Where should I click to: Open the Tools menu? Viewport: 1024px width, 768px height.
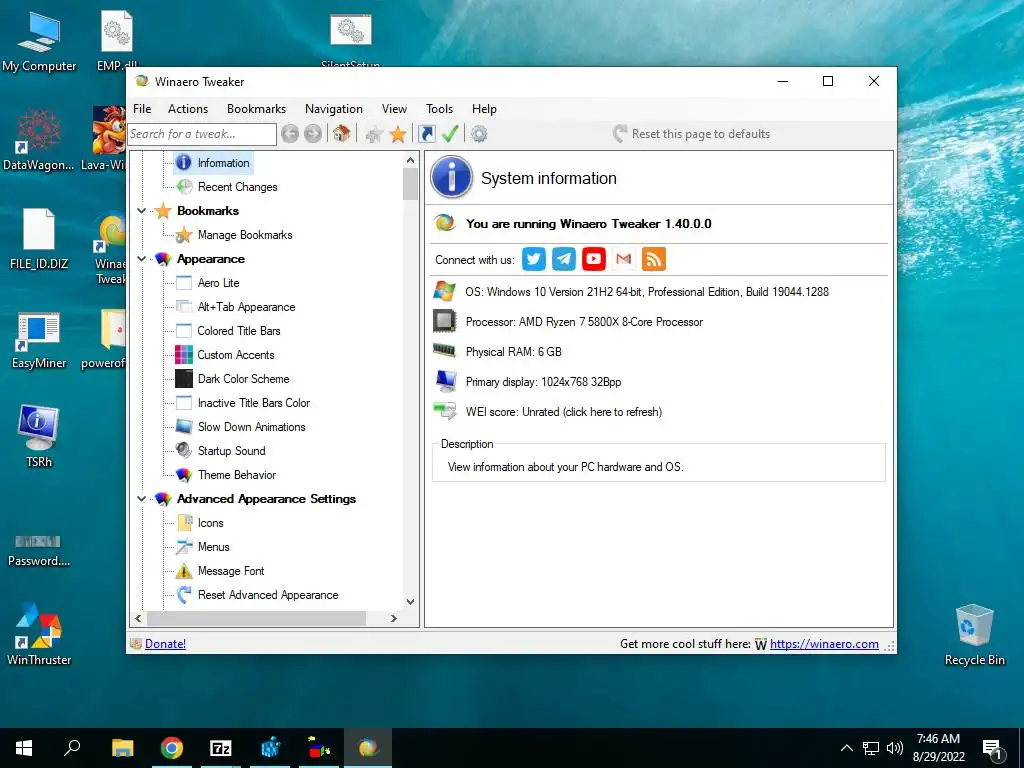(440, 109)
